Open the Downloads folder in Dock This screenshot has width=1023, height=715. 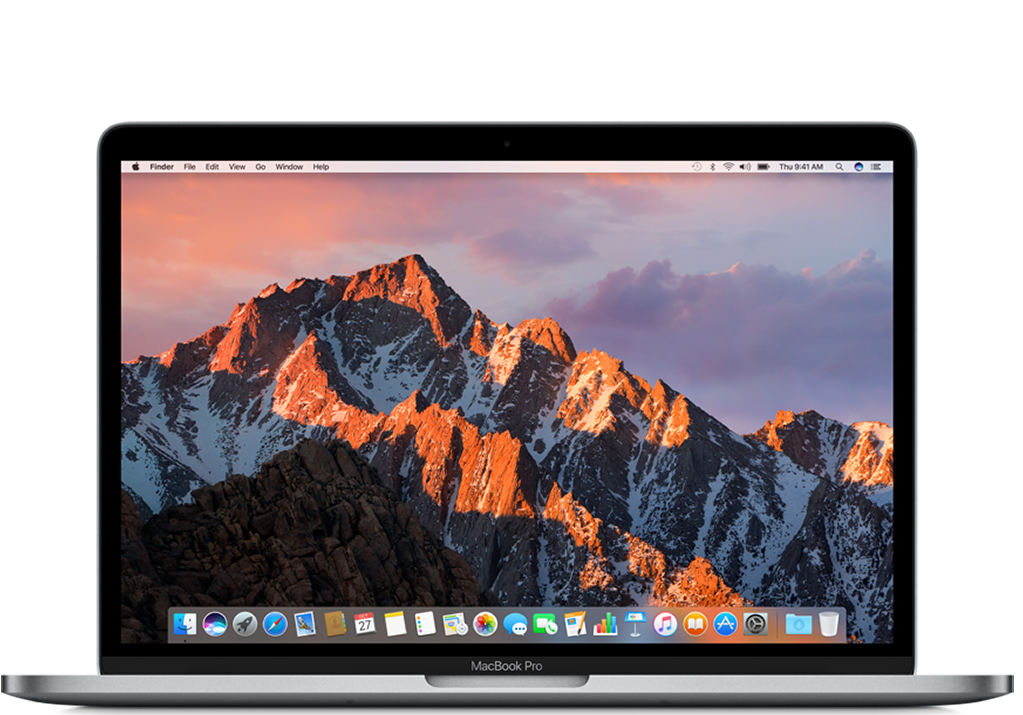click(x=799, y=624)
